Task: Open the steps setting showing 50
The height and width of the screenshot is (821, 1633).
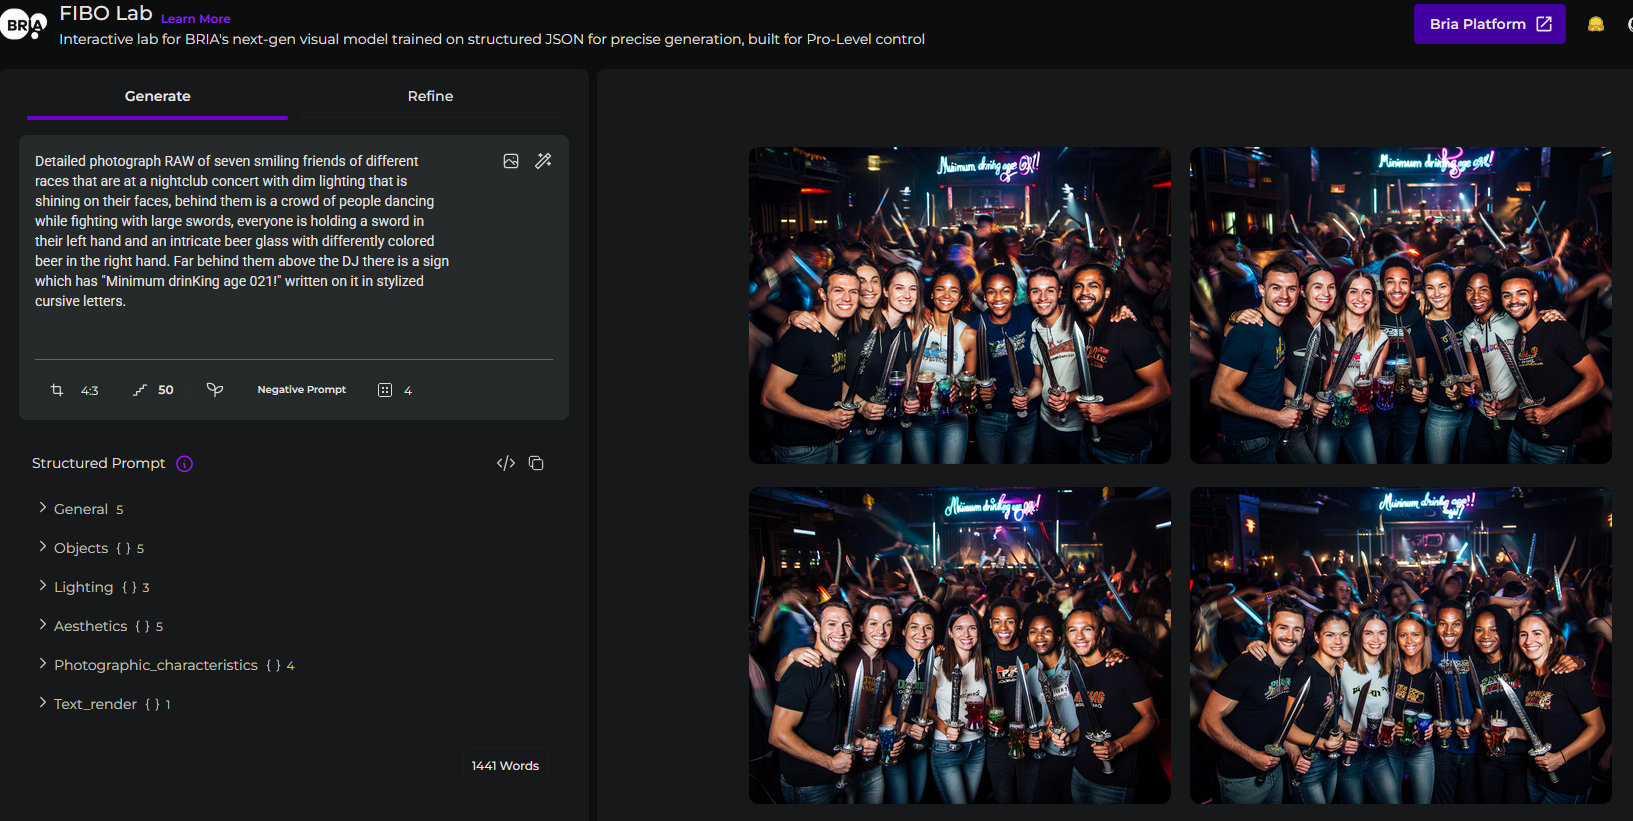Action: pos(154,390)
